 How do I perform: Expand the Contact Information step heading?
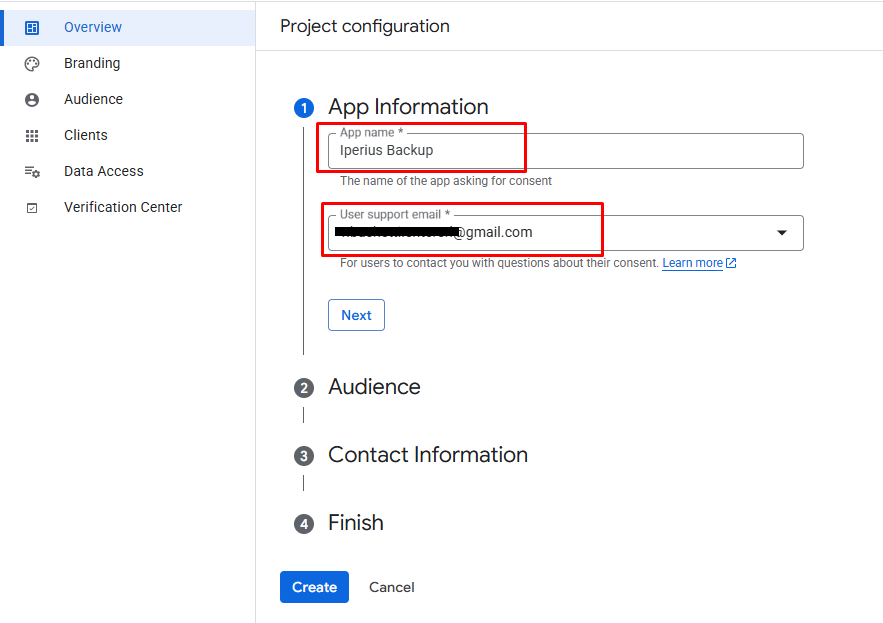click(x=428, y=455)
